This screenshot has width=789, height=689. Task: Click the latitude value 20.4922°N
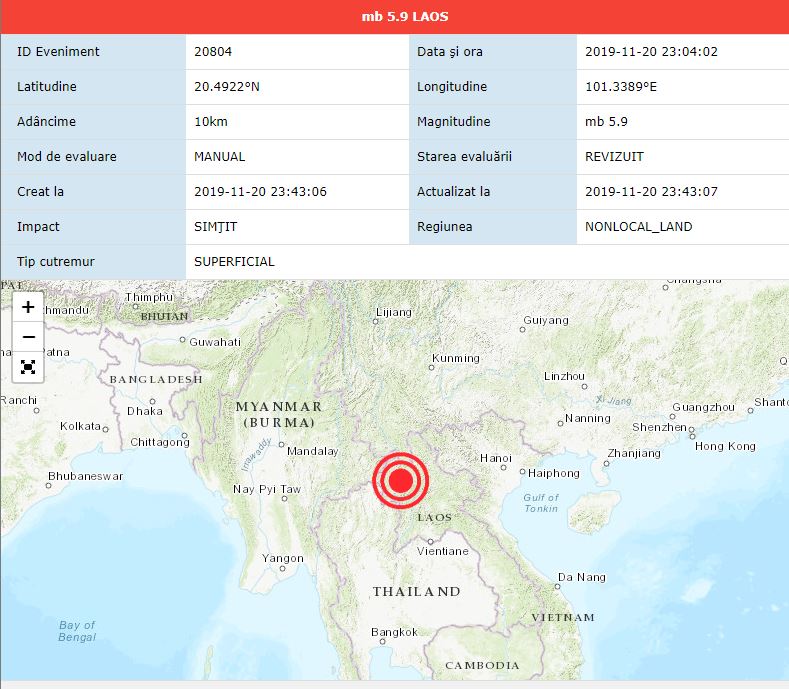tap(227, 87)
